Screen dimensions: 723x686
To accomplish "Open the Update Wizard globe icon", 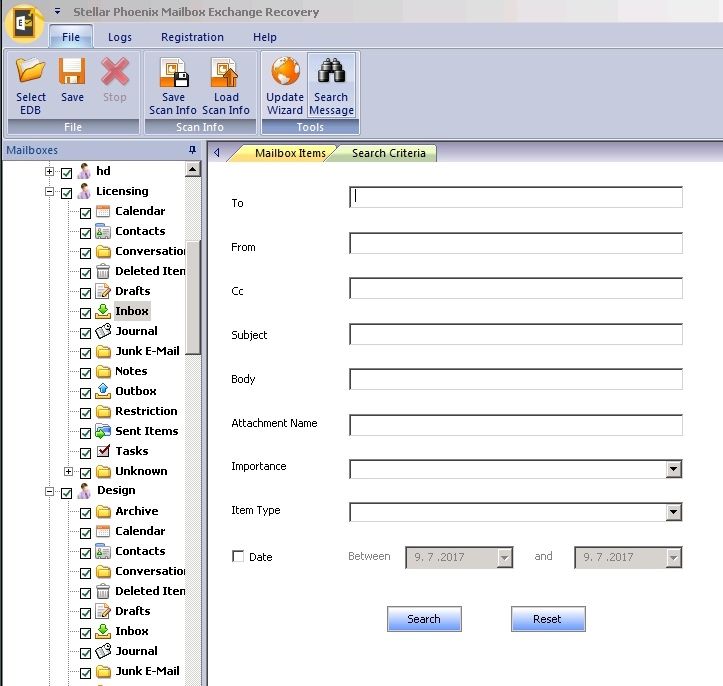I will 285,71.
